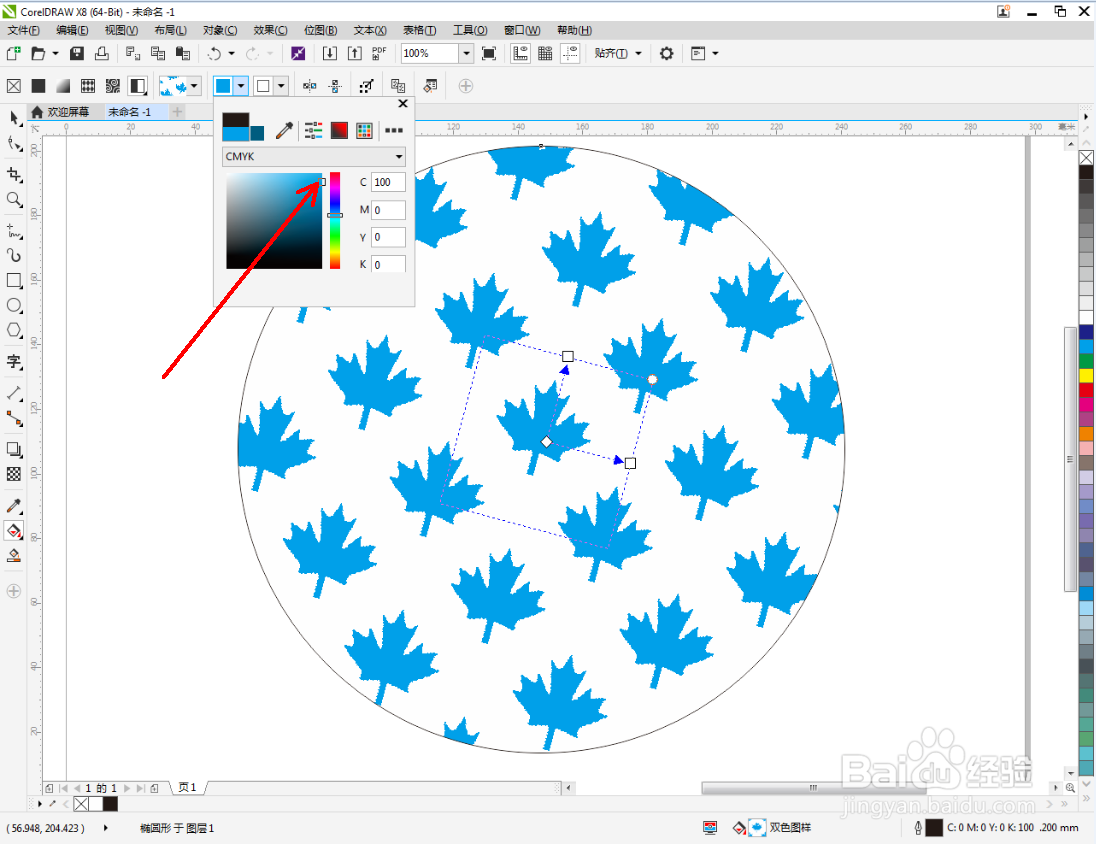This screenshot has width=1096, height=844.
Task: Click the Export icon
Action: tap(355, 53)
